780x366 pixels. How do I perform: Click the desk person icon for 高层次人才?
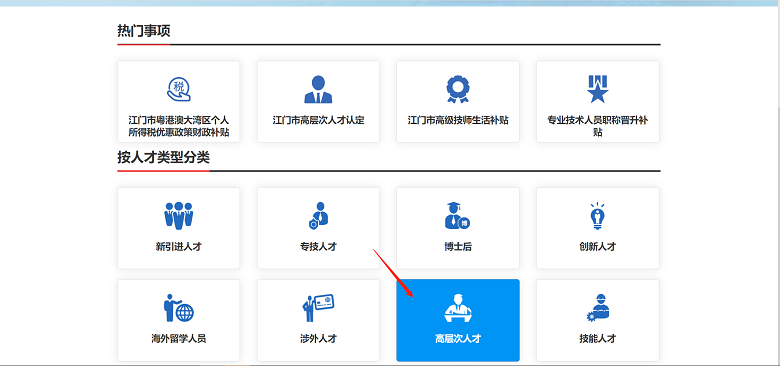coord(458,308)
